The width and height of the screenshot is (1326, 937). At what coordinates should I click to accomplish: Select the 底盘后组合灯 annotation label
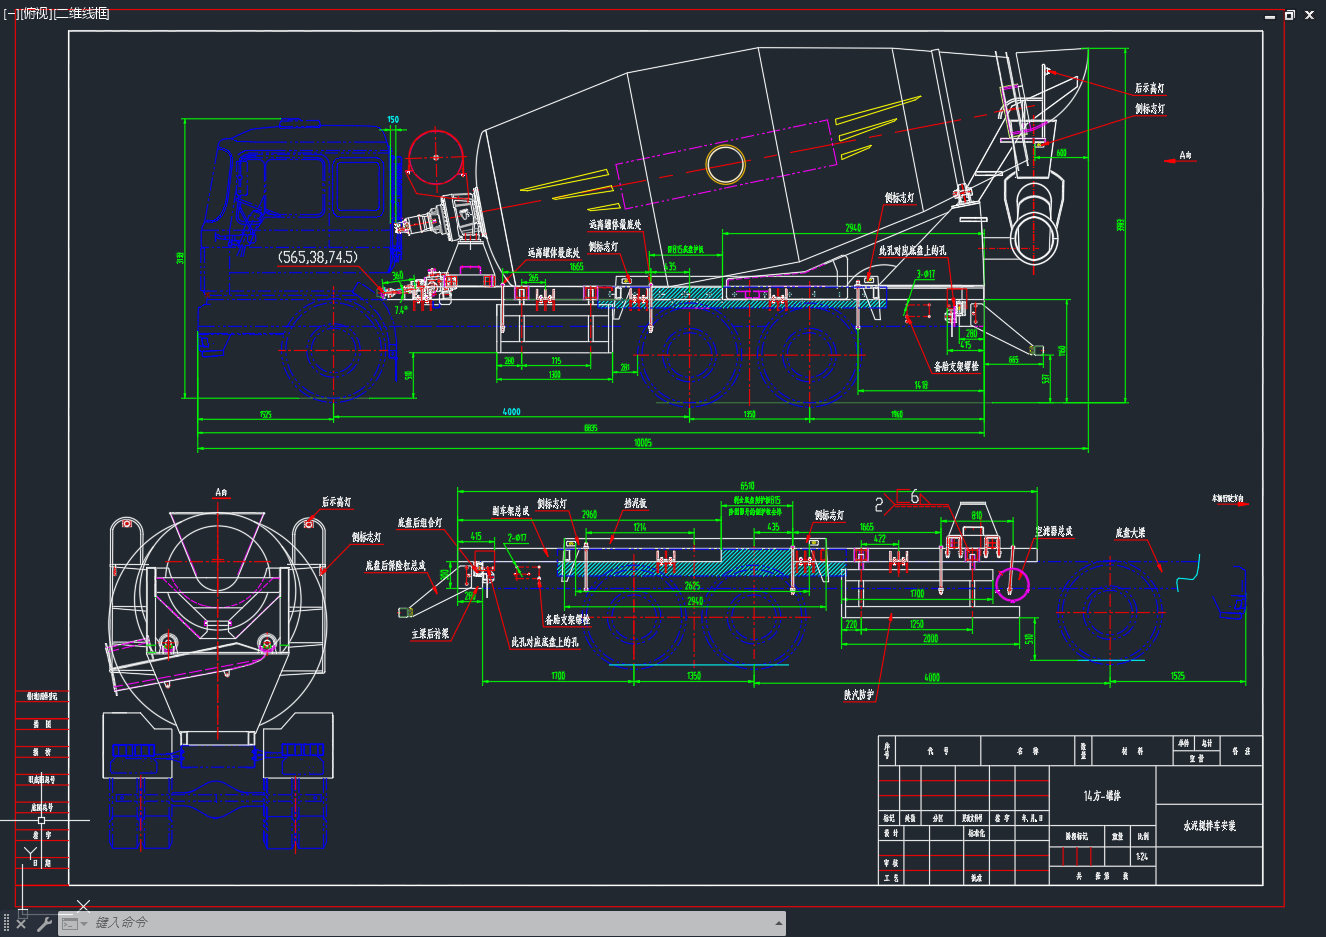[x=419, y=522]
